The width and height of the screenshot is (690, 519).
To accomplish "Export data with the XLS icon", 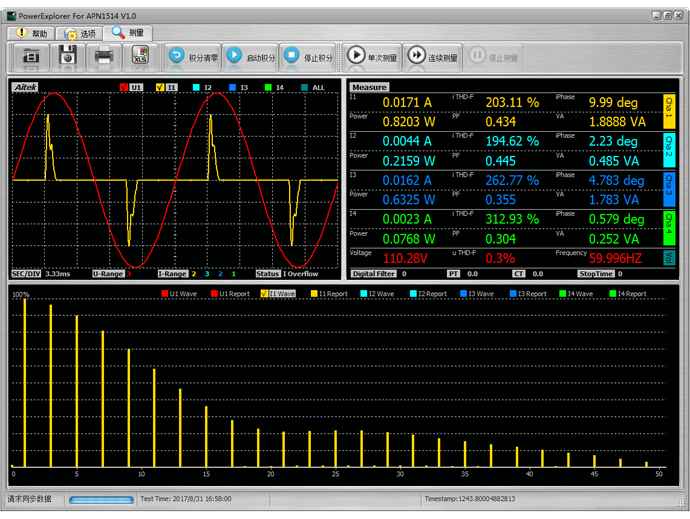I will pos(140,57).
